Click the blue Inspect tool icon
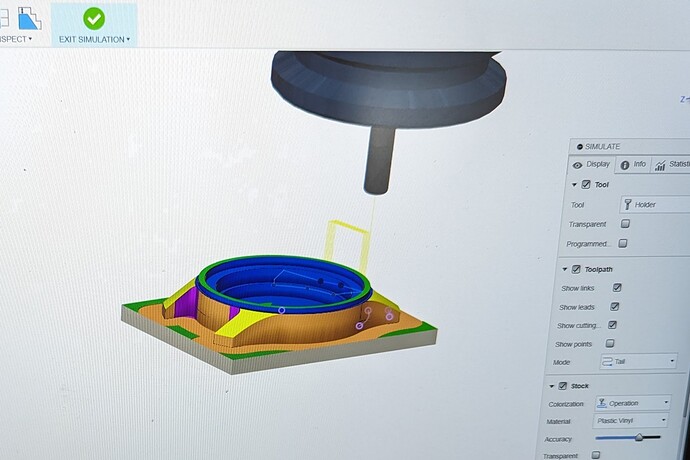 pos(28,17)
